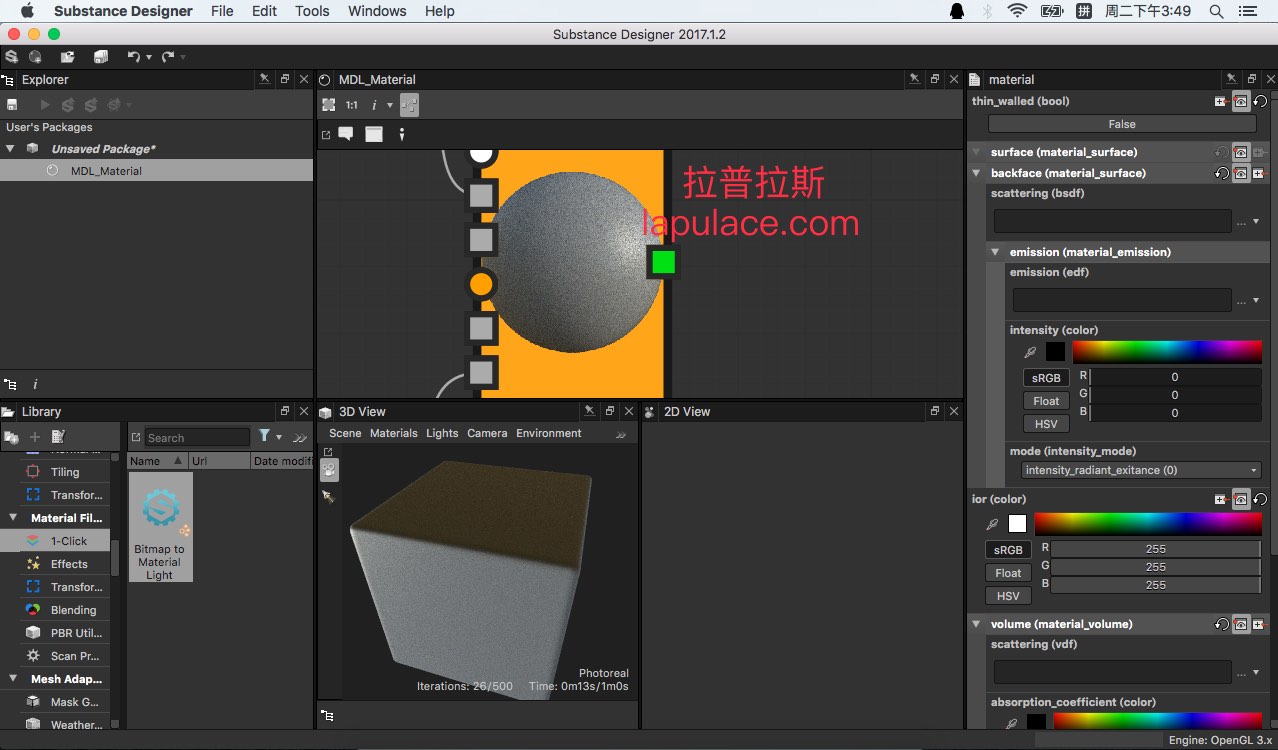Screen dimensions: 1278x750
Task: Click the add library folder icon
Action: tap(11, 437)
